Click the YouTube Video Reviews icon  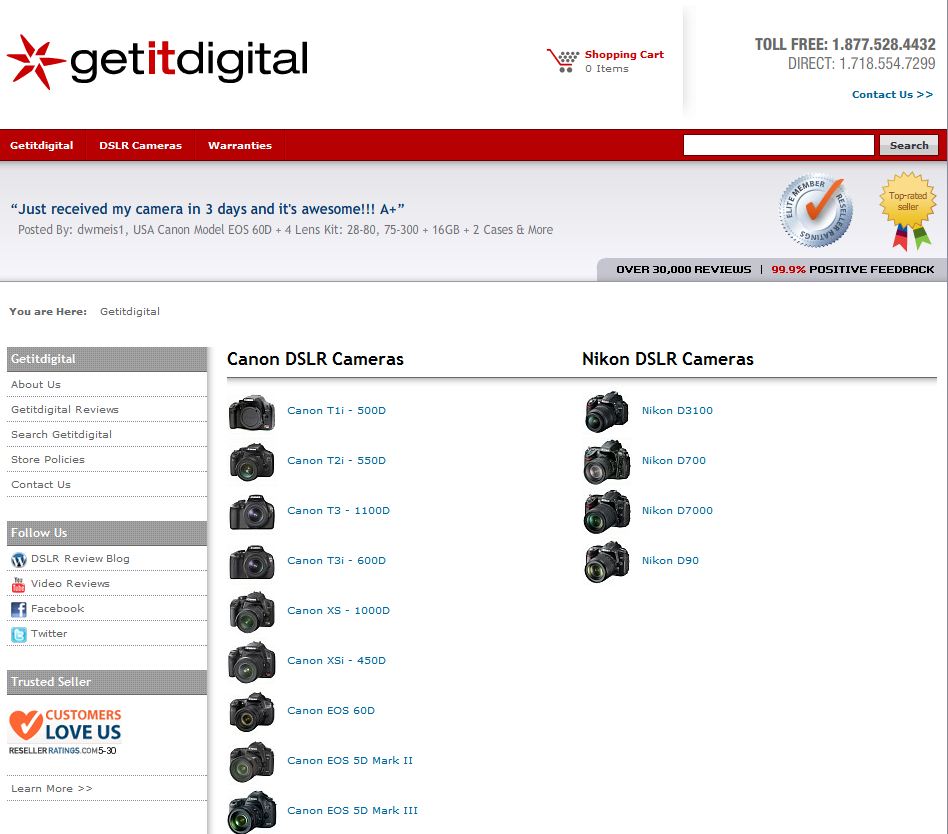click(18, 585)
